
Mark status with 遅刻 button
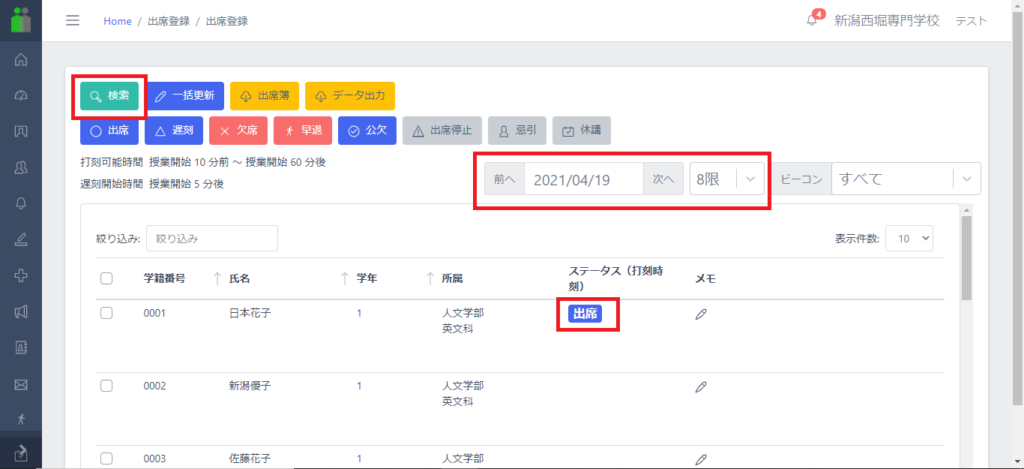pos(174,131)
